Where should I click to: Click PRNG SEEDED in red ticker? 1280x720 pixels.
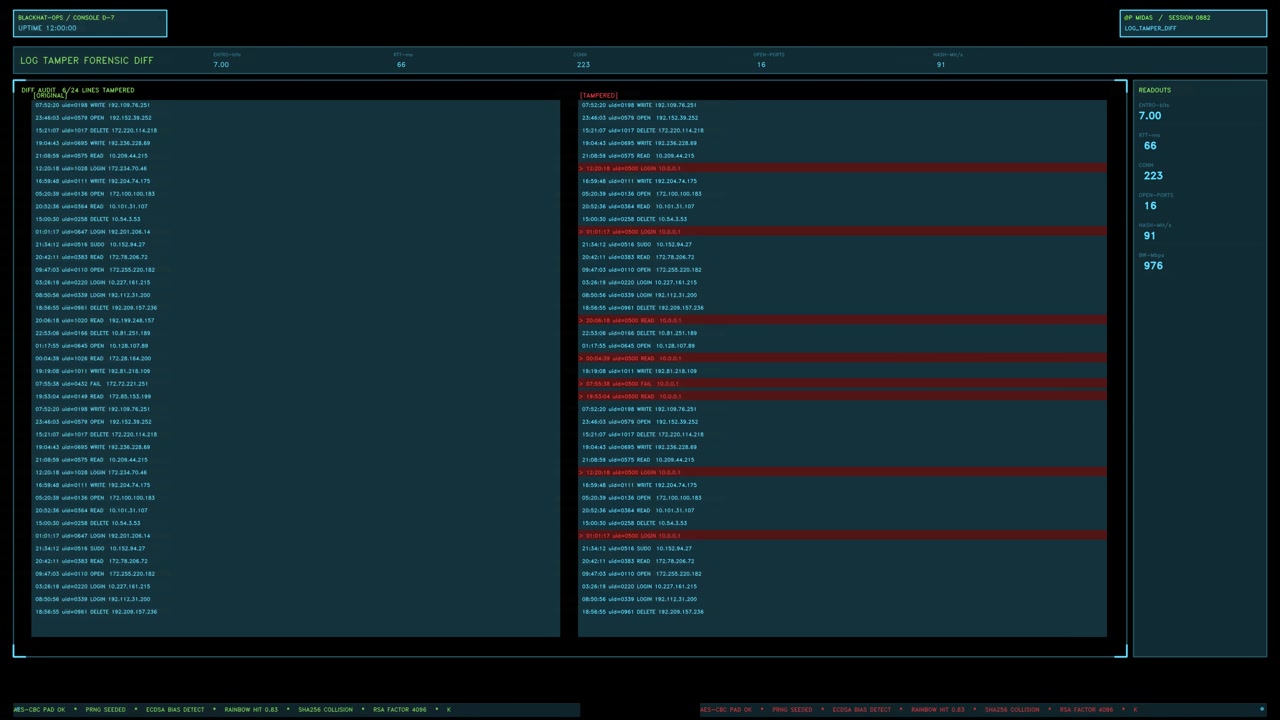(x=792, y=710)
